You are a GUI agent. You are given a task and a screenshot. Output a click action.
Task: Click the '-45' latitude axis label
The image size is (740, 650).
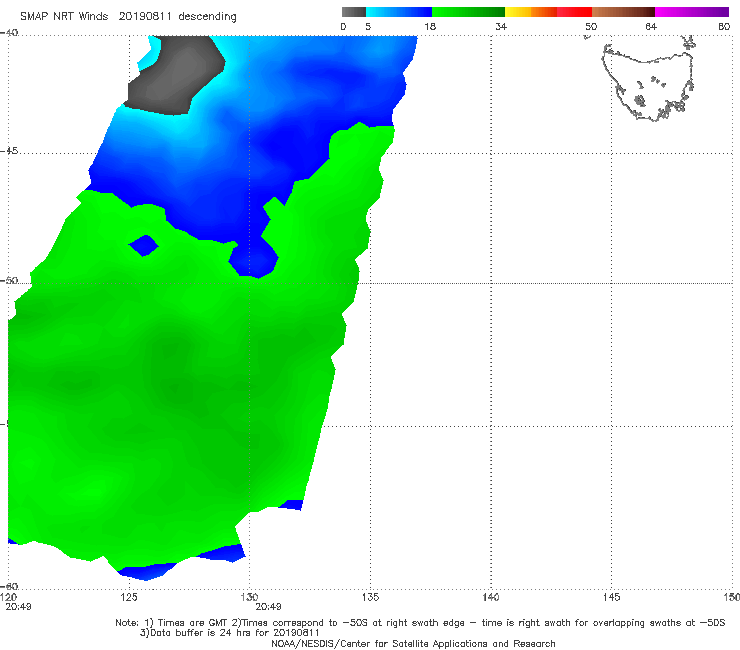pos(9,151)
